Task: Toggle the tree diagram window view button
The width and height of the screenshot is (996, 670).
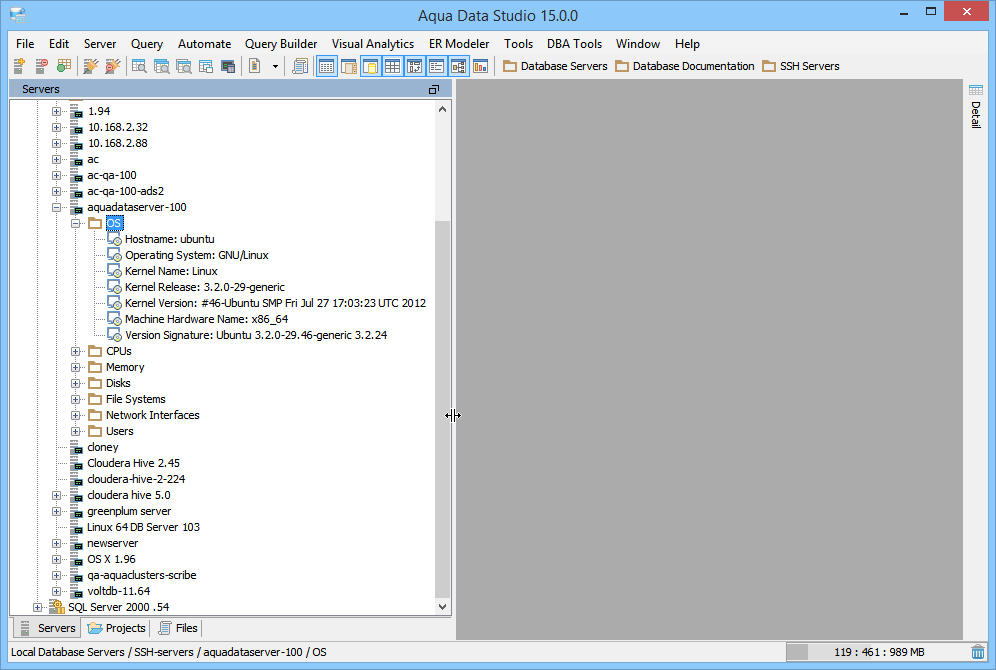Action: coord(458,66)
